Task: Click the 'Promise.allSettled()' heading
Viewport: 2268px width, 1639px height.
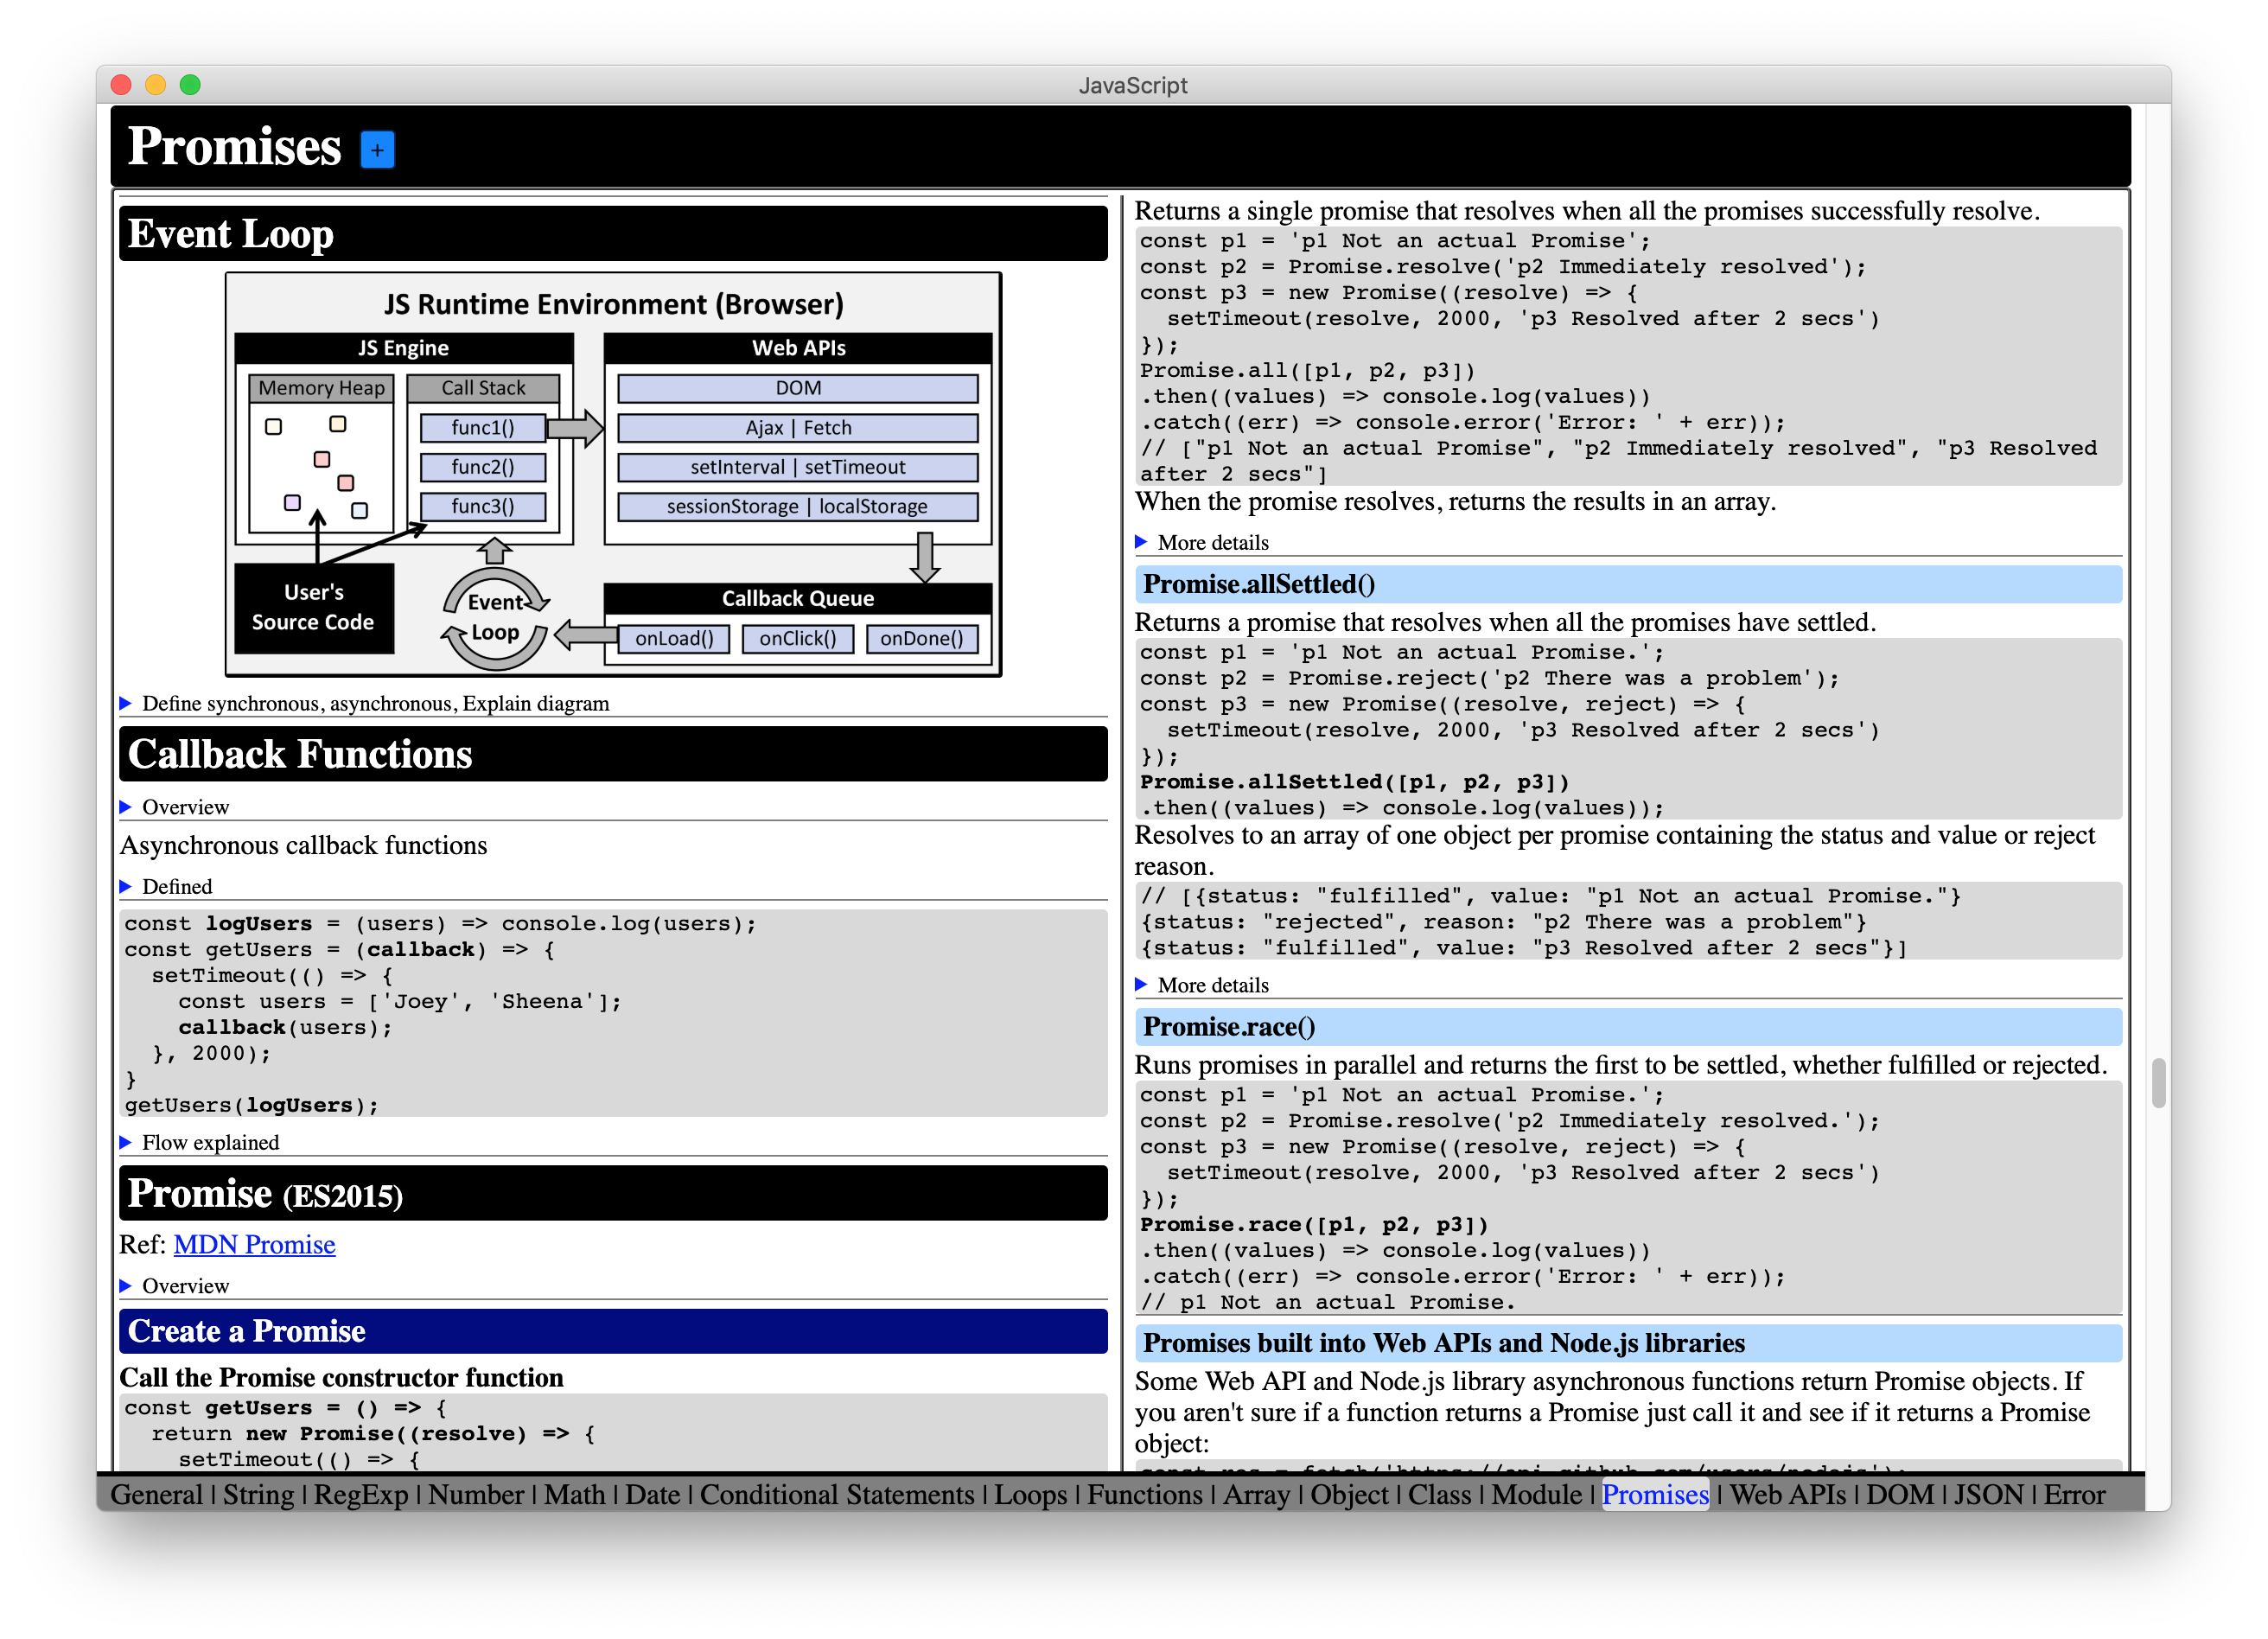Action: (x=1628, y=584)
